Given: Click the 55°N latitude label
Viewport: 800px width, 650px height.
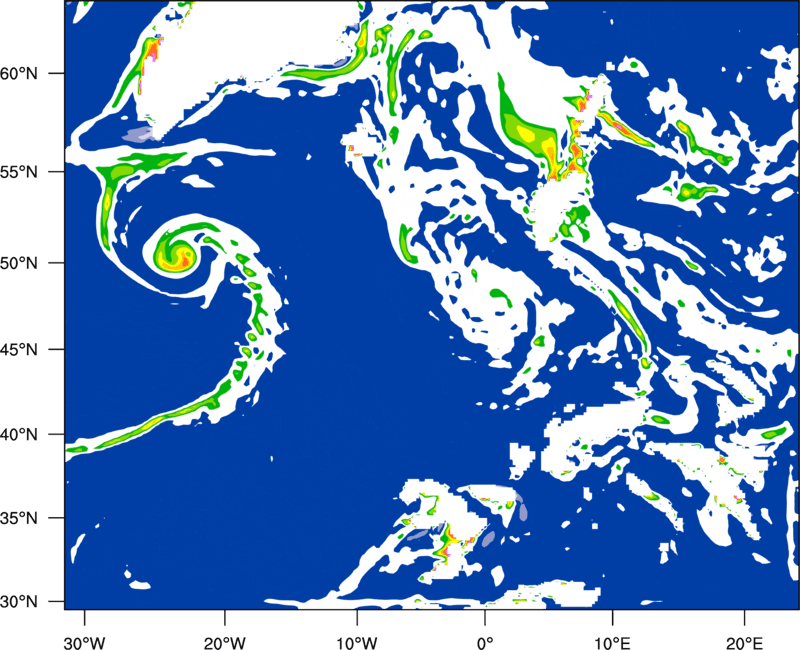Looking at the screenshot, I should (19, 172).
